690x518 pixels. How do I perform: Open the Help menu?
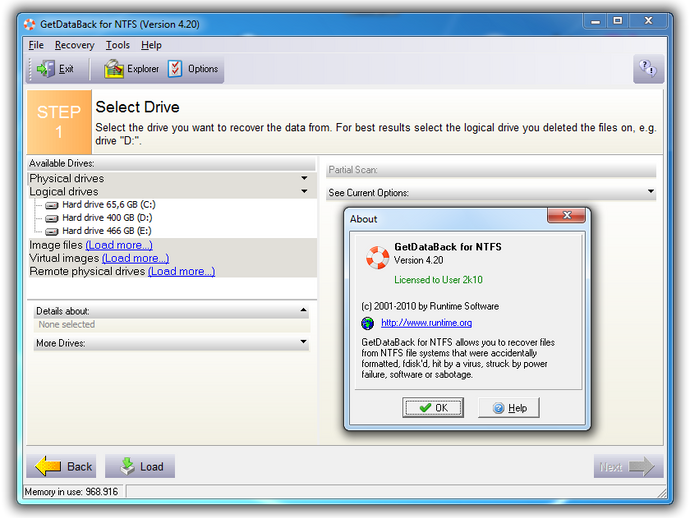point(151,45)
